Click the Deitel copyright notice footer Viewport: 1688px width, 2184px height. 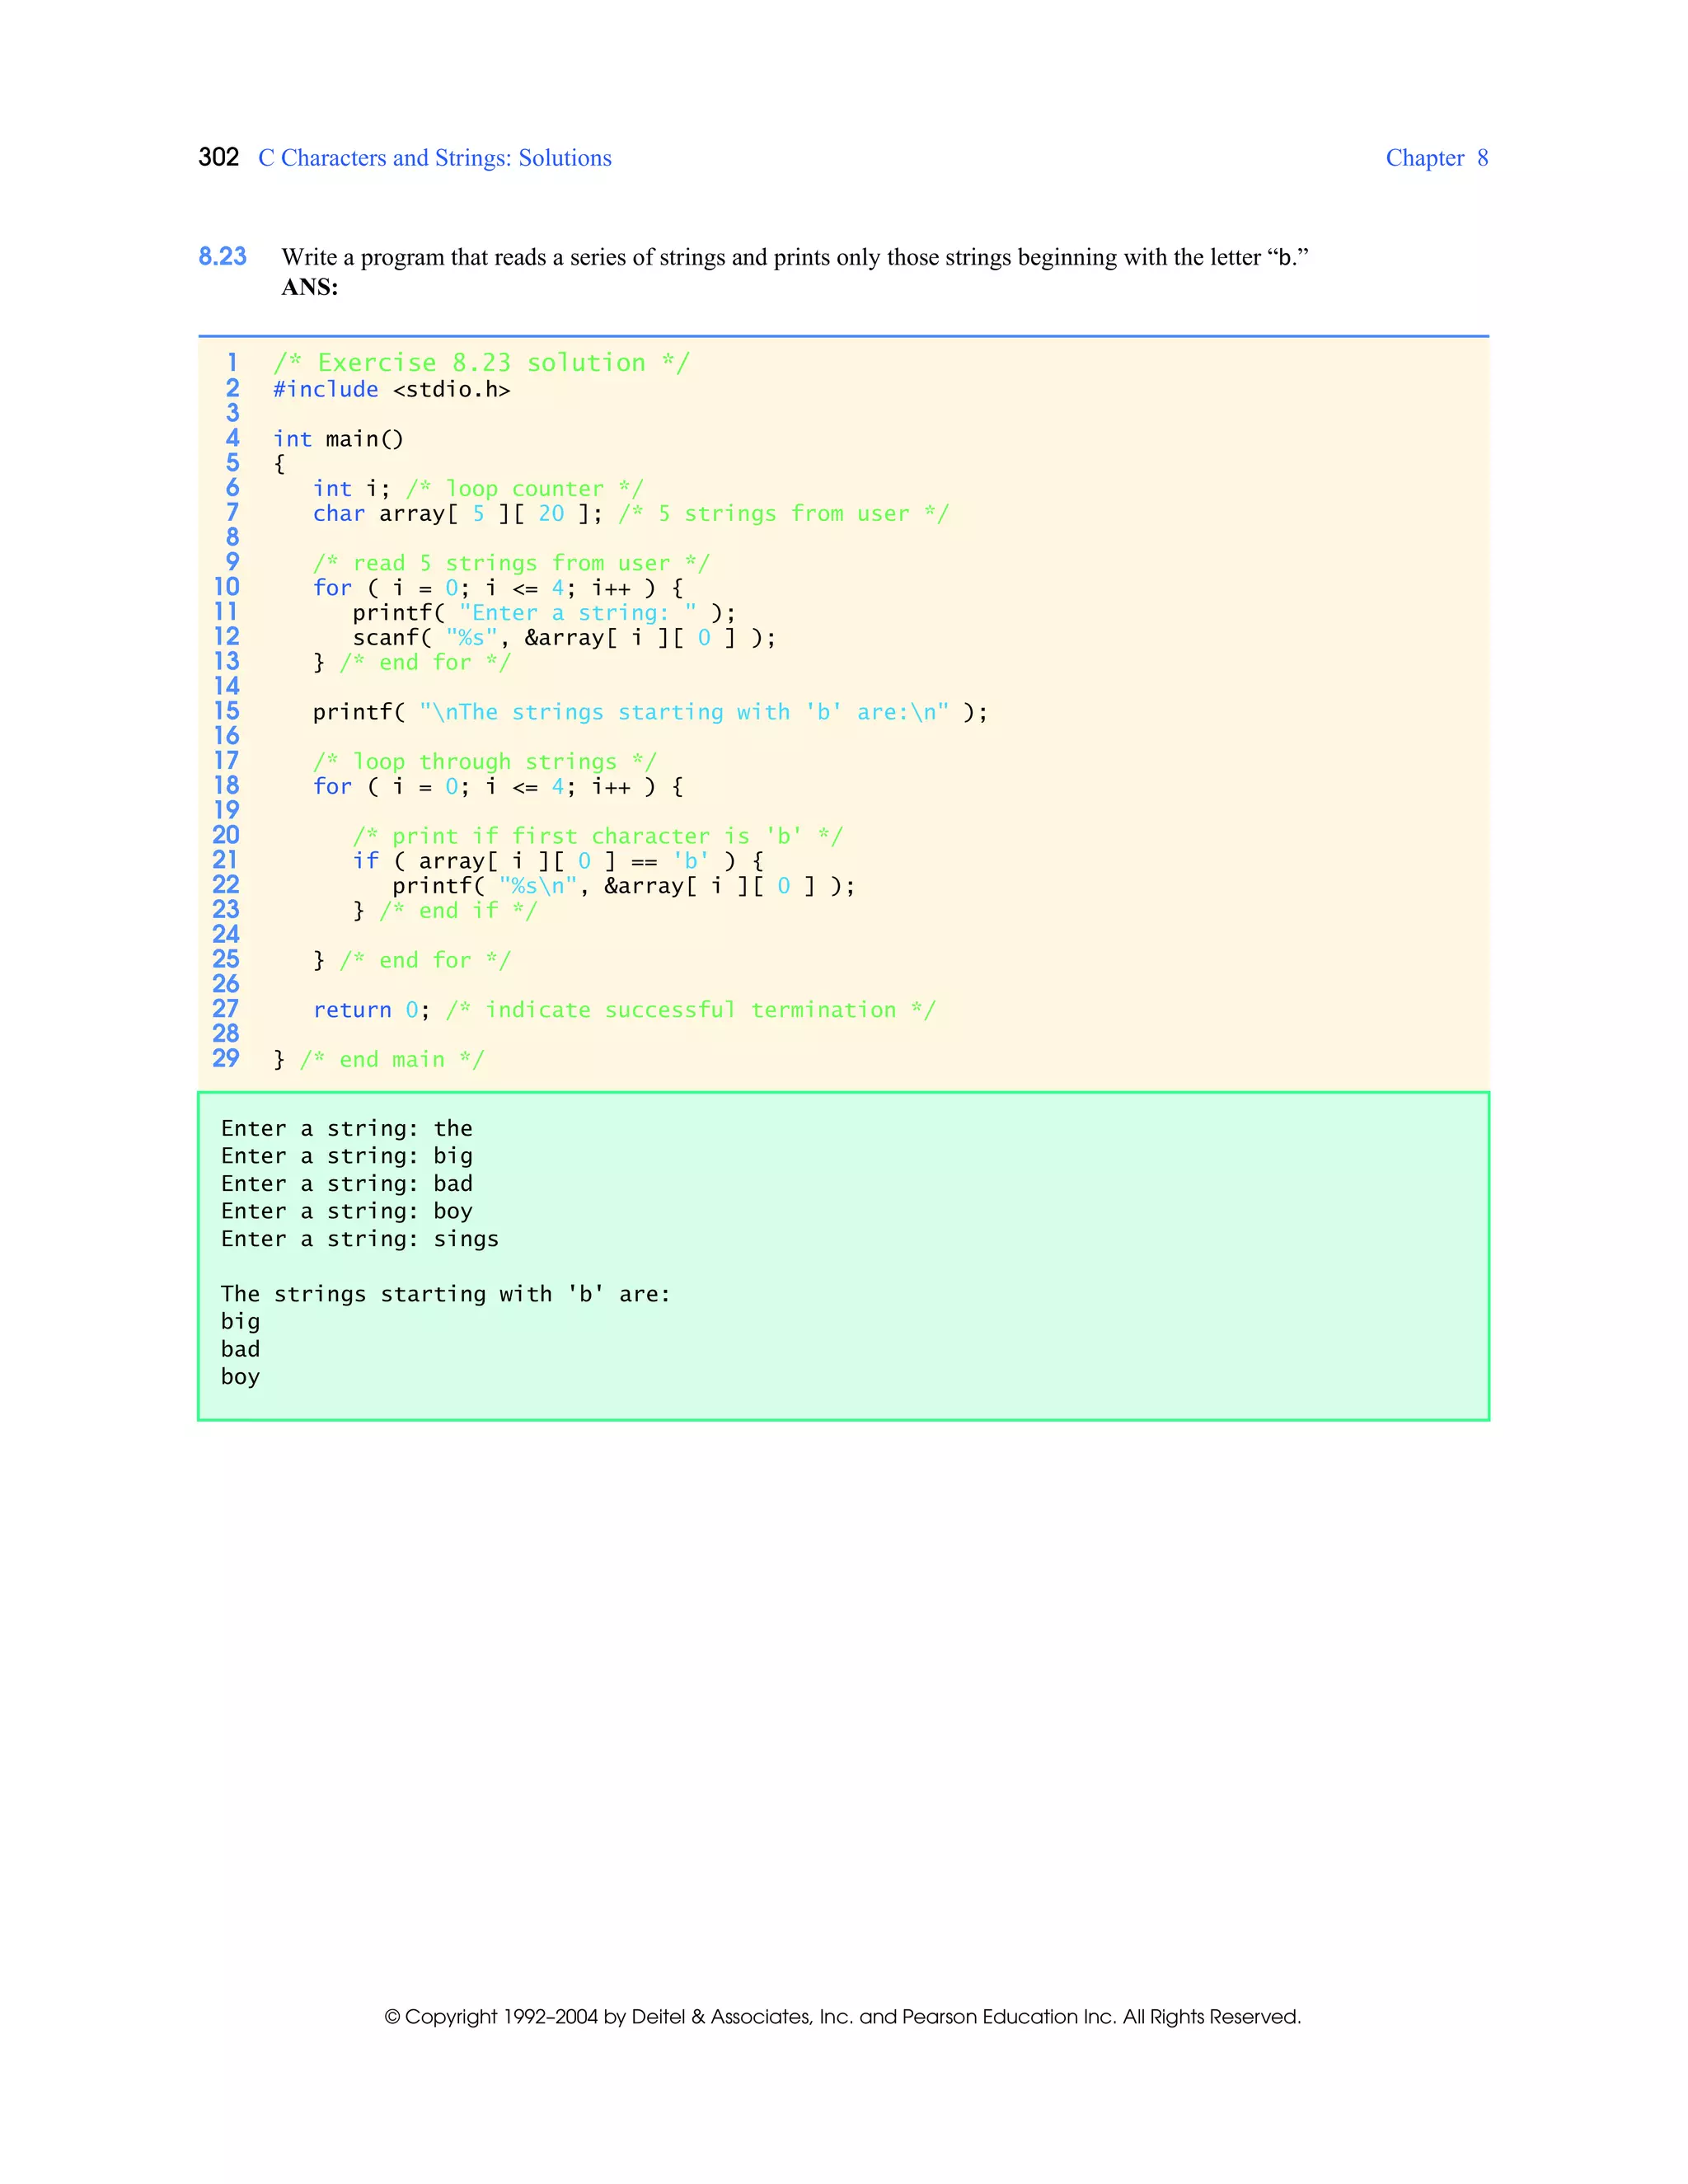click(842, 2017)
